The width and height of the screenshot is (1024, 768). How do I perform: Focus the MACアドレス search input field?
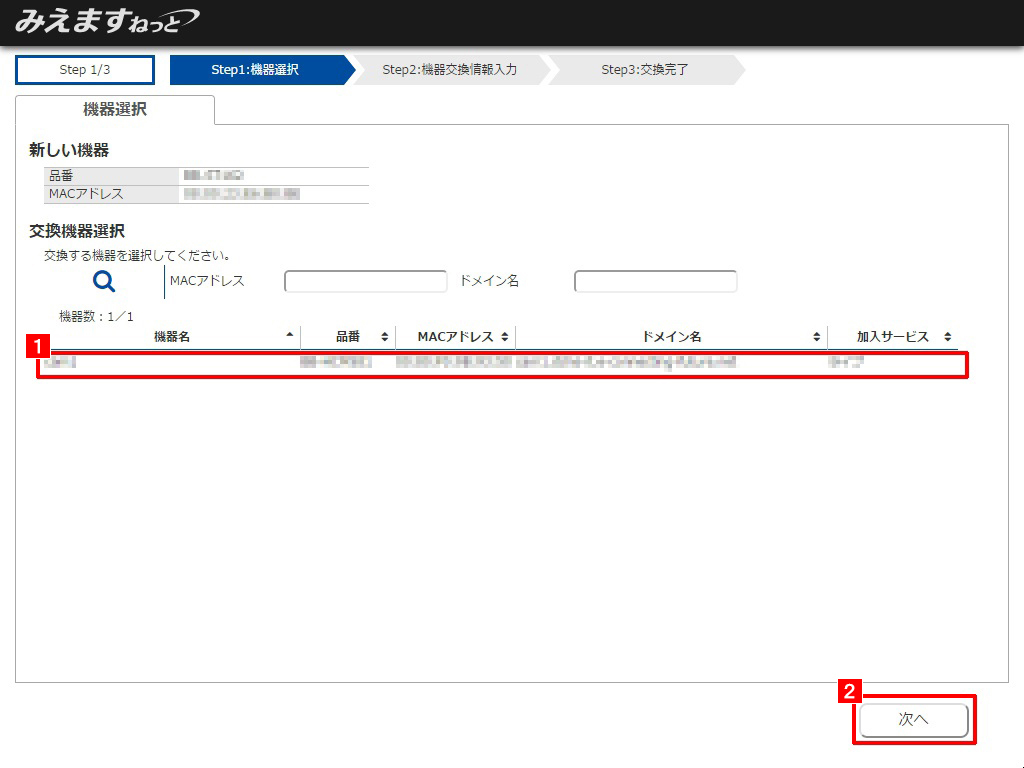click(365, 282)
